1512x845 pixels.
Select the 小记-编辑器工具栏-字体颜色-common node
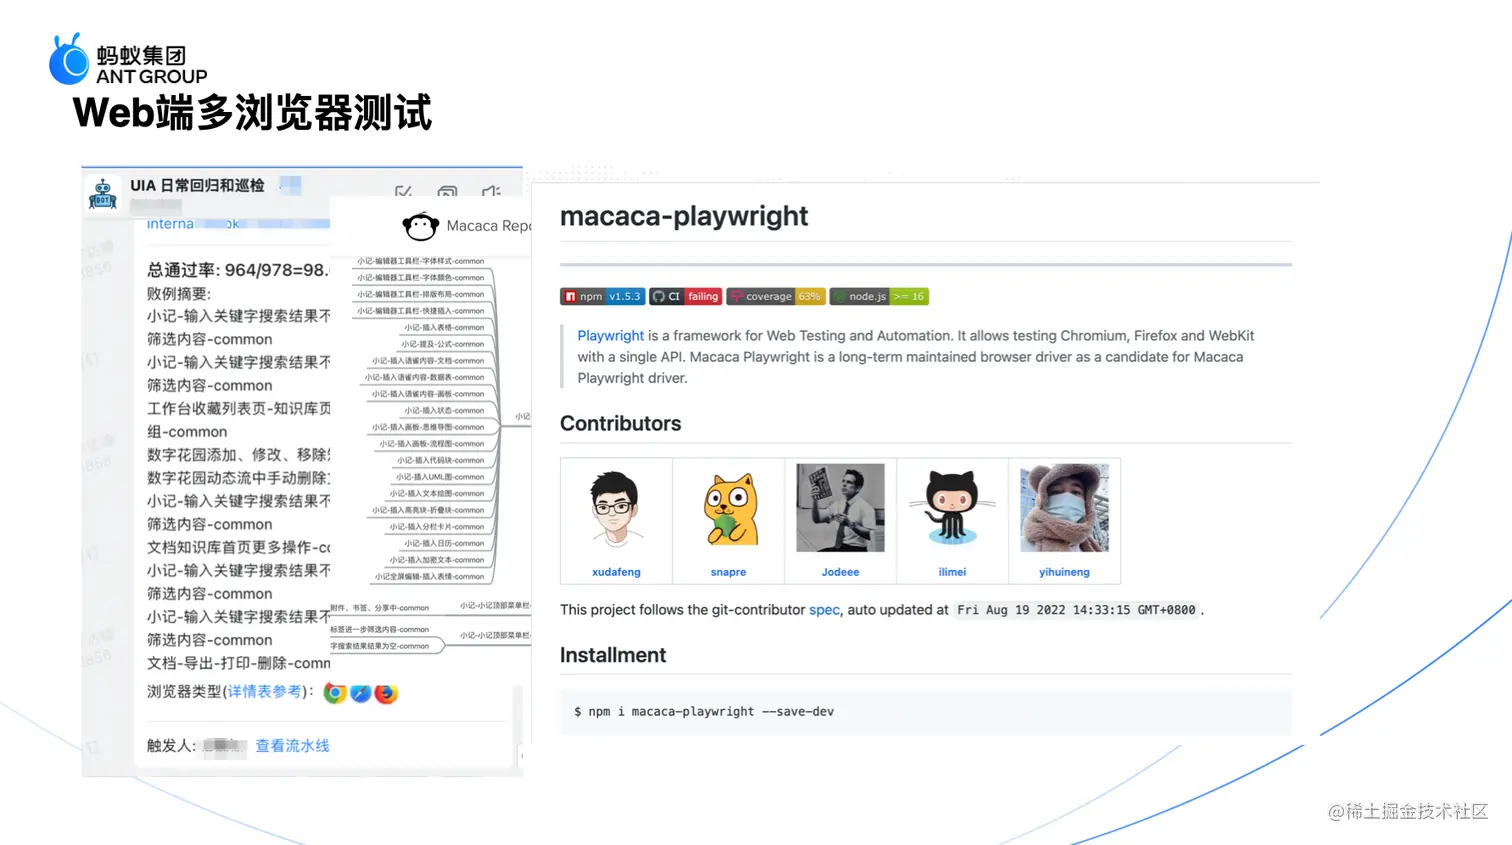[420, 278]
